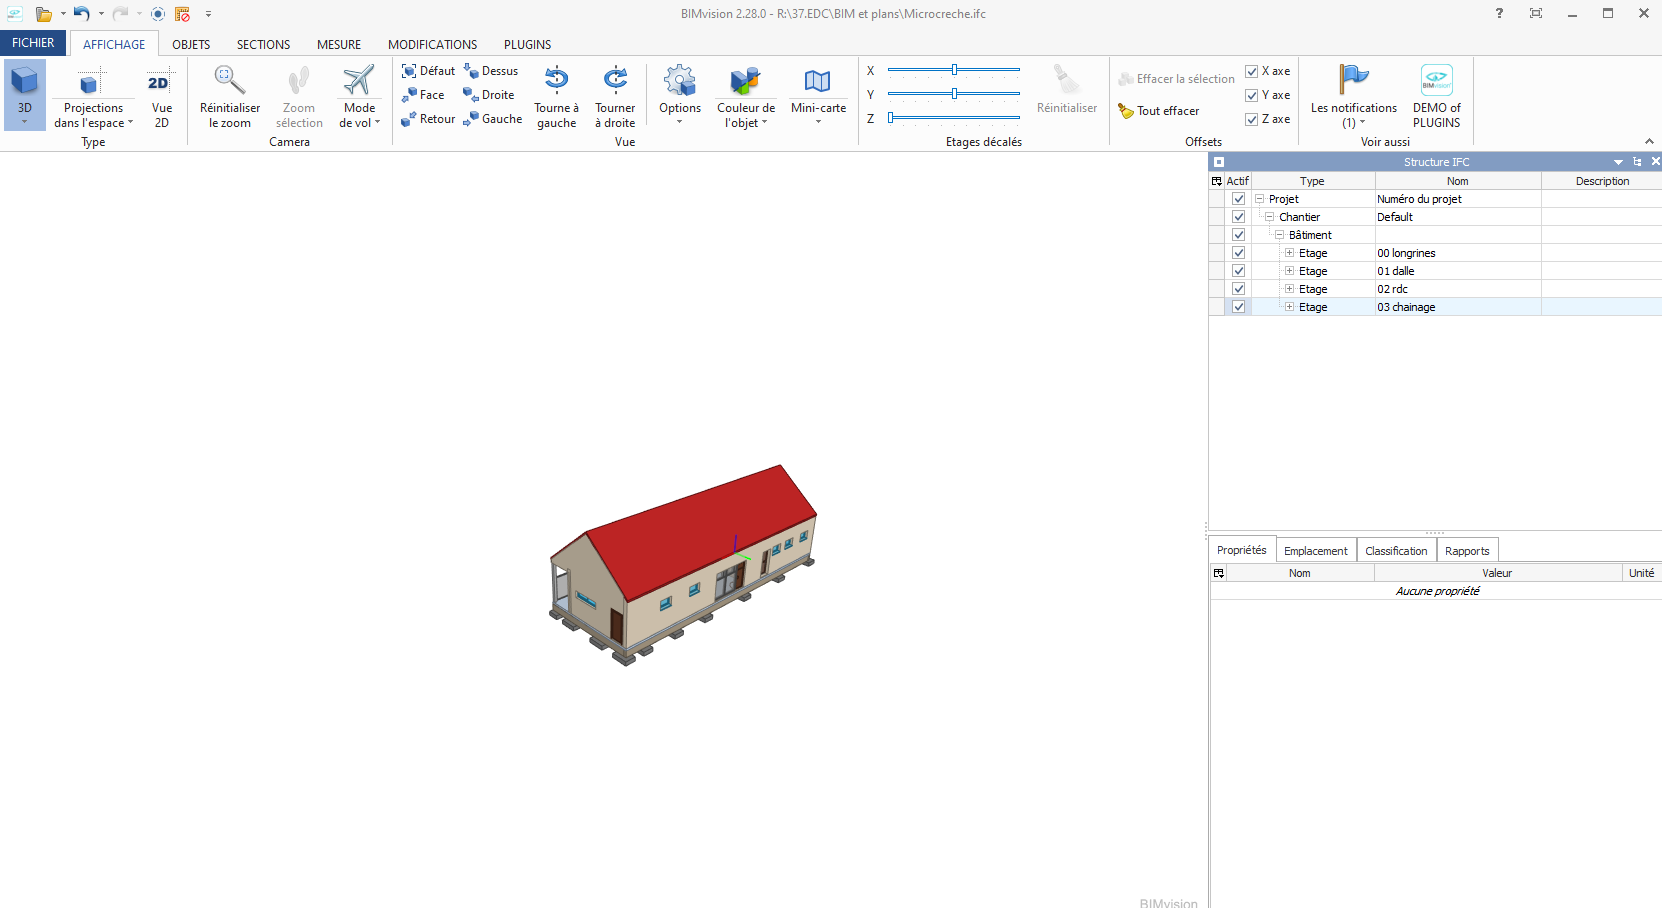Rotate view with Tourne à gauche

pos(556,95)
